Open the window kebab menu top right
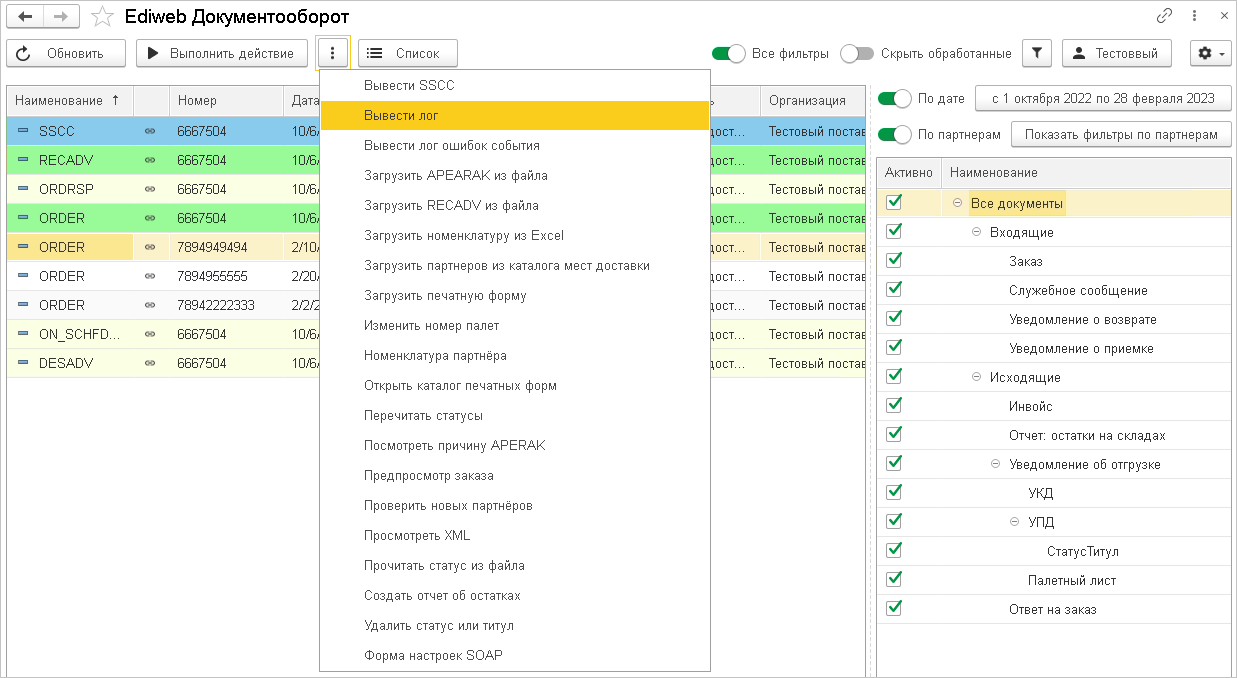The image size is (1237, 678). click(1194, 16)
